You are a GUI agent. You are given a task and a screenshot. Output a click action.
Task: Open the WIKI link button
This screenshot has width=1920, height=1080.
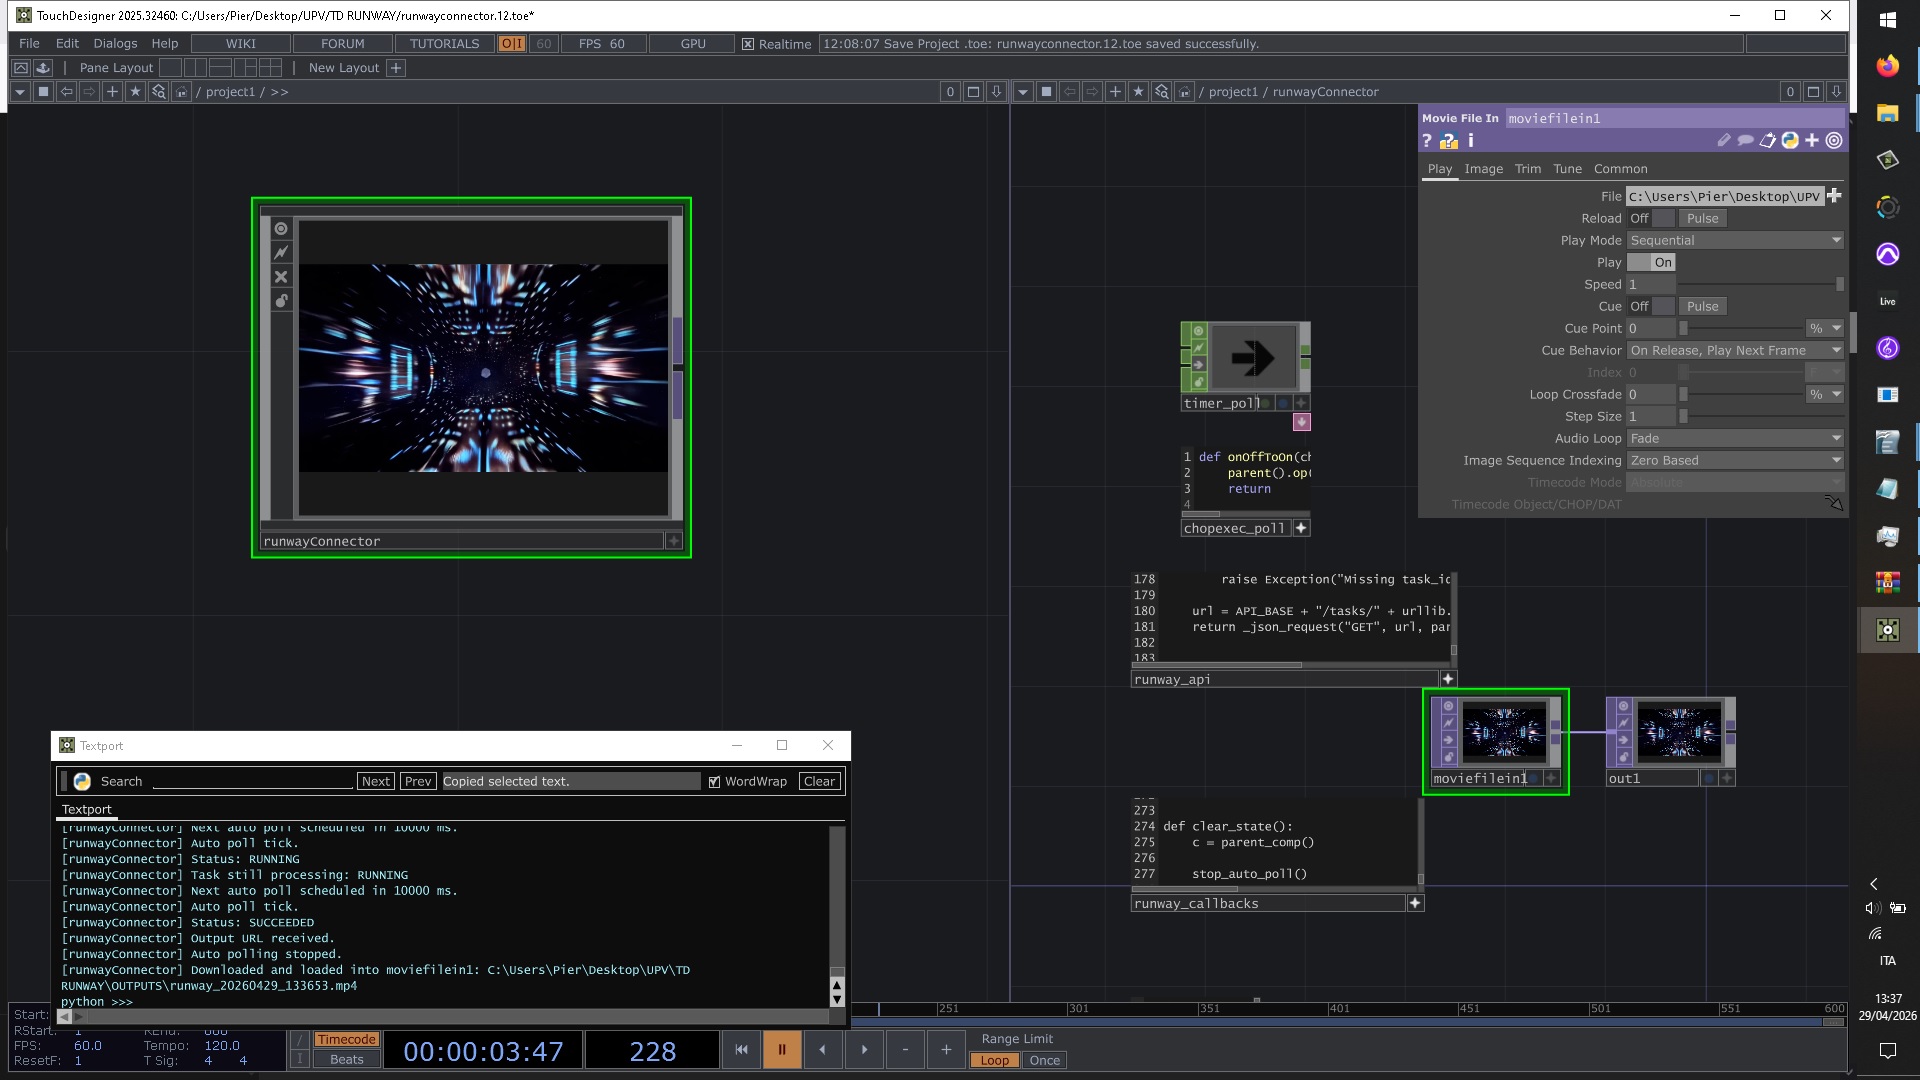(241, 44)
